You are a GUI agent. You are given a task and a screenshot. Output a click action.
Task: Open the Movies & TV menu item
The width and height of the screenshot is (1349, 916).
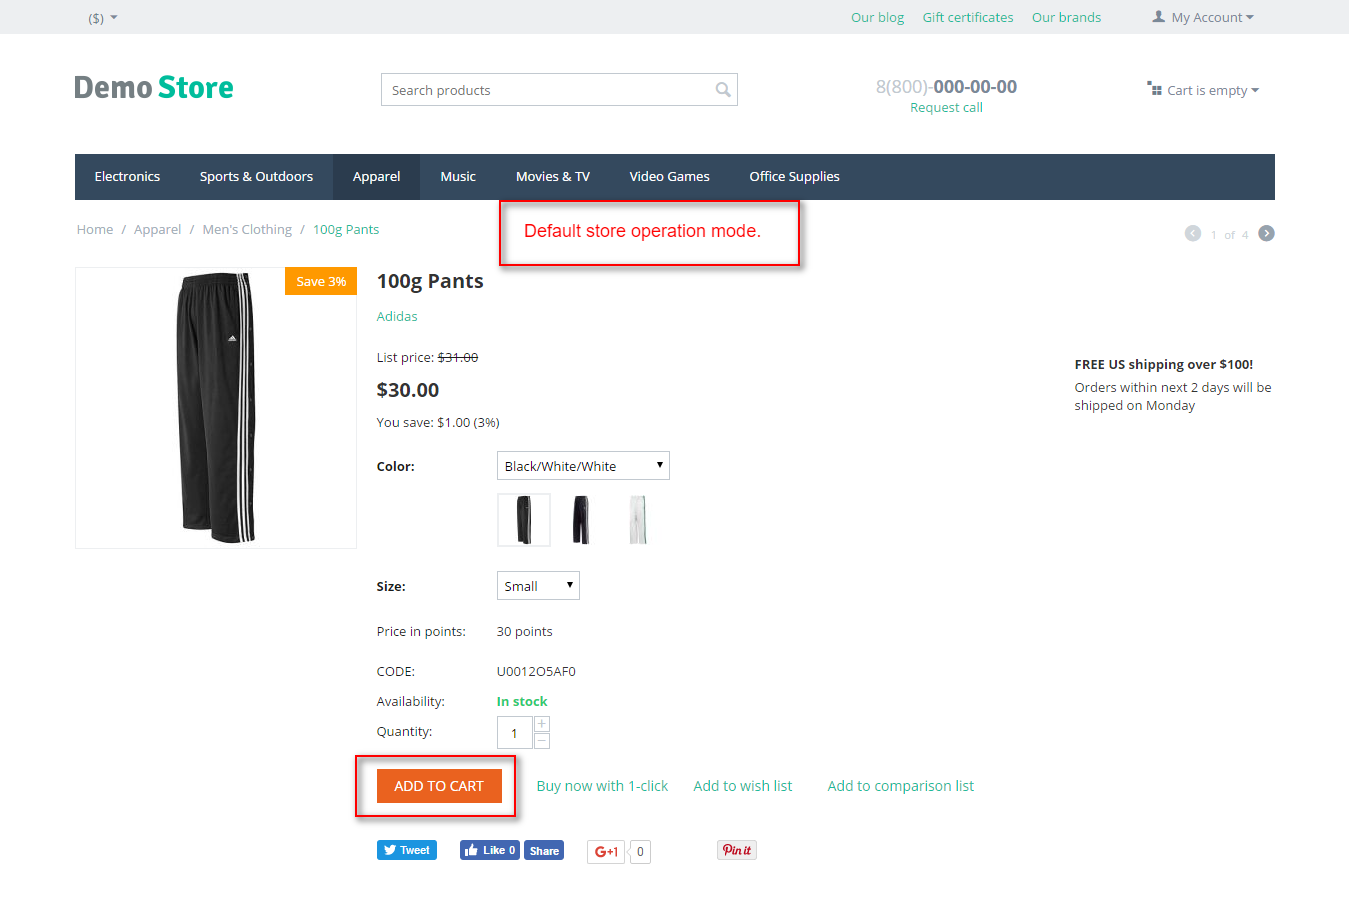552,176
